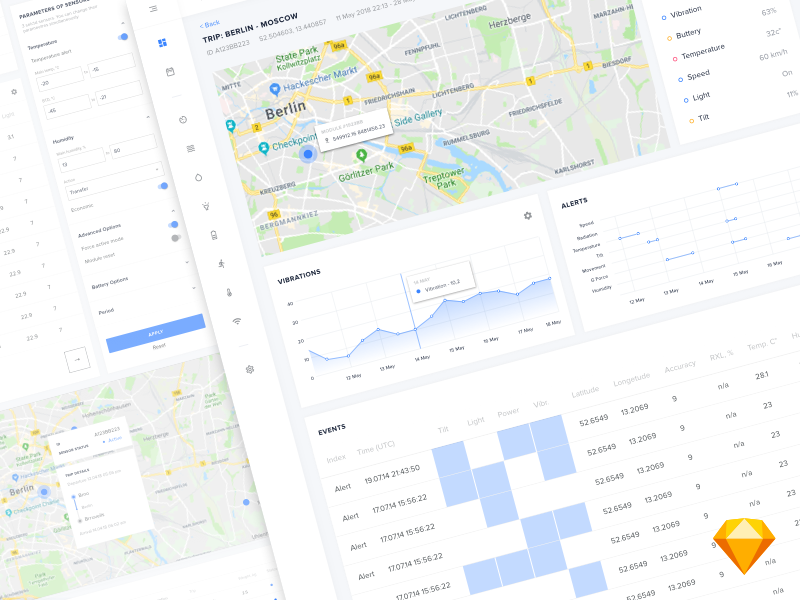Toggle the Temperature alert switch
Screen dimensions: 800x600
click(123, 37)
